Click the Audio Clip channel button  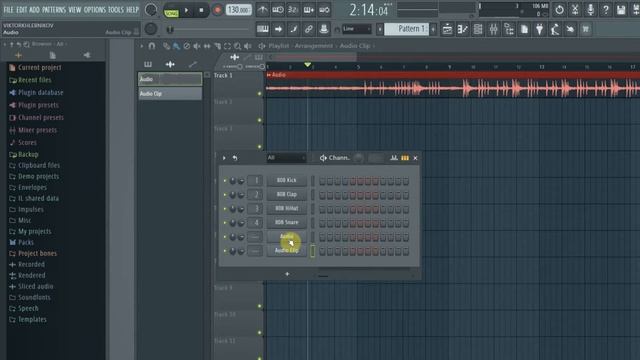[287, 251]
